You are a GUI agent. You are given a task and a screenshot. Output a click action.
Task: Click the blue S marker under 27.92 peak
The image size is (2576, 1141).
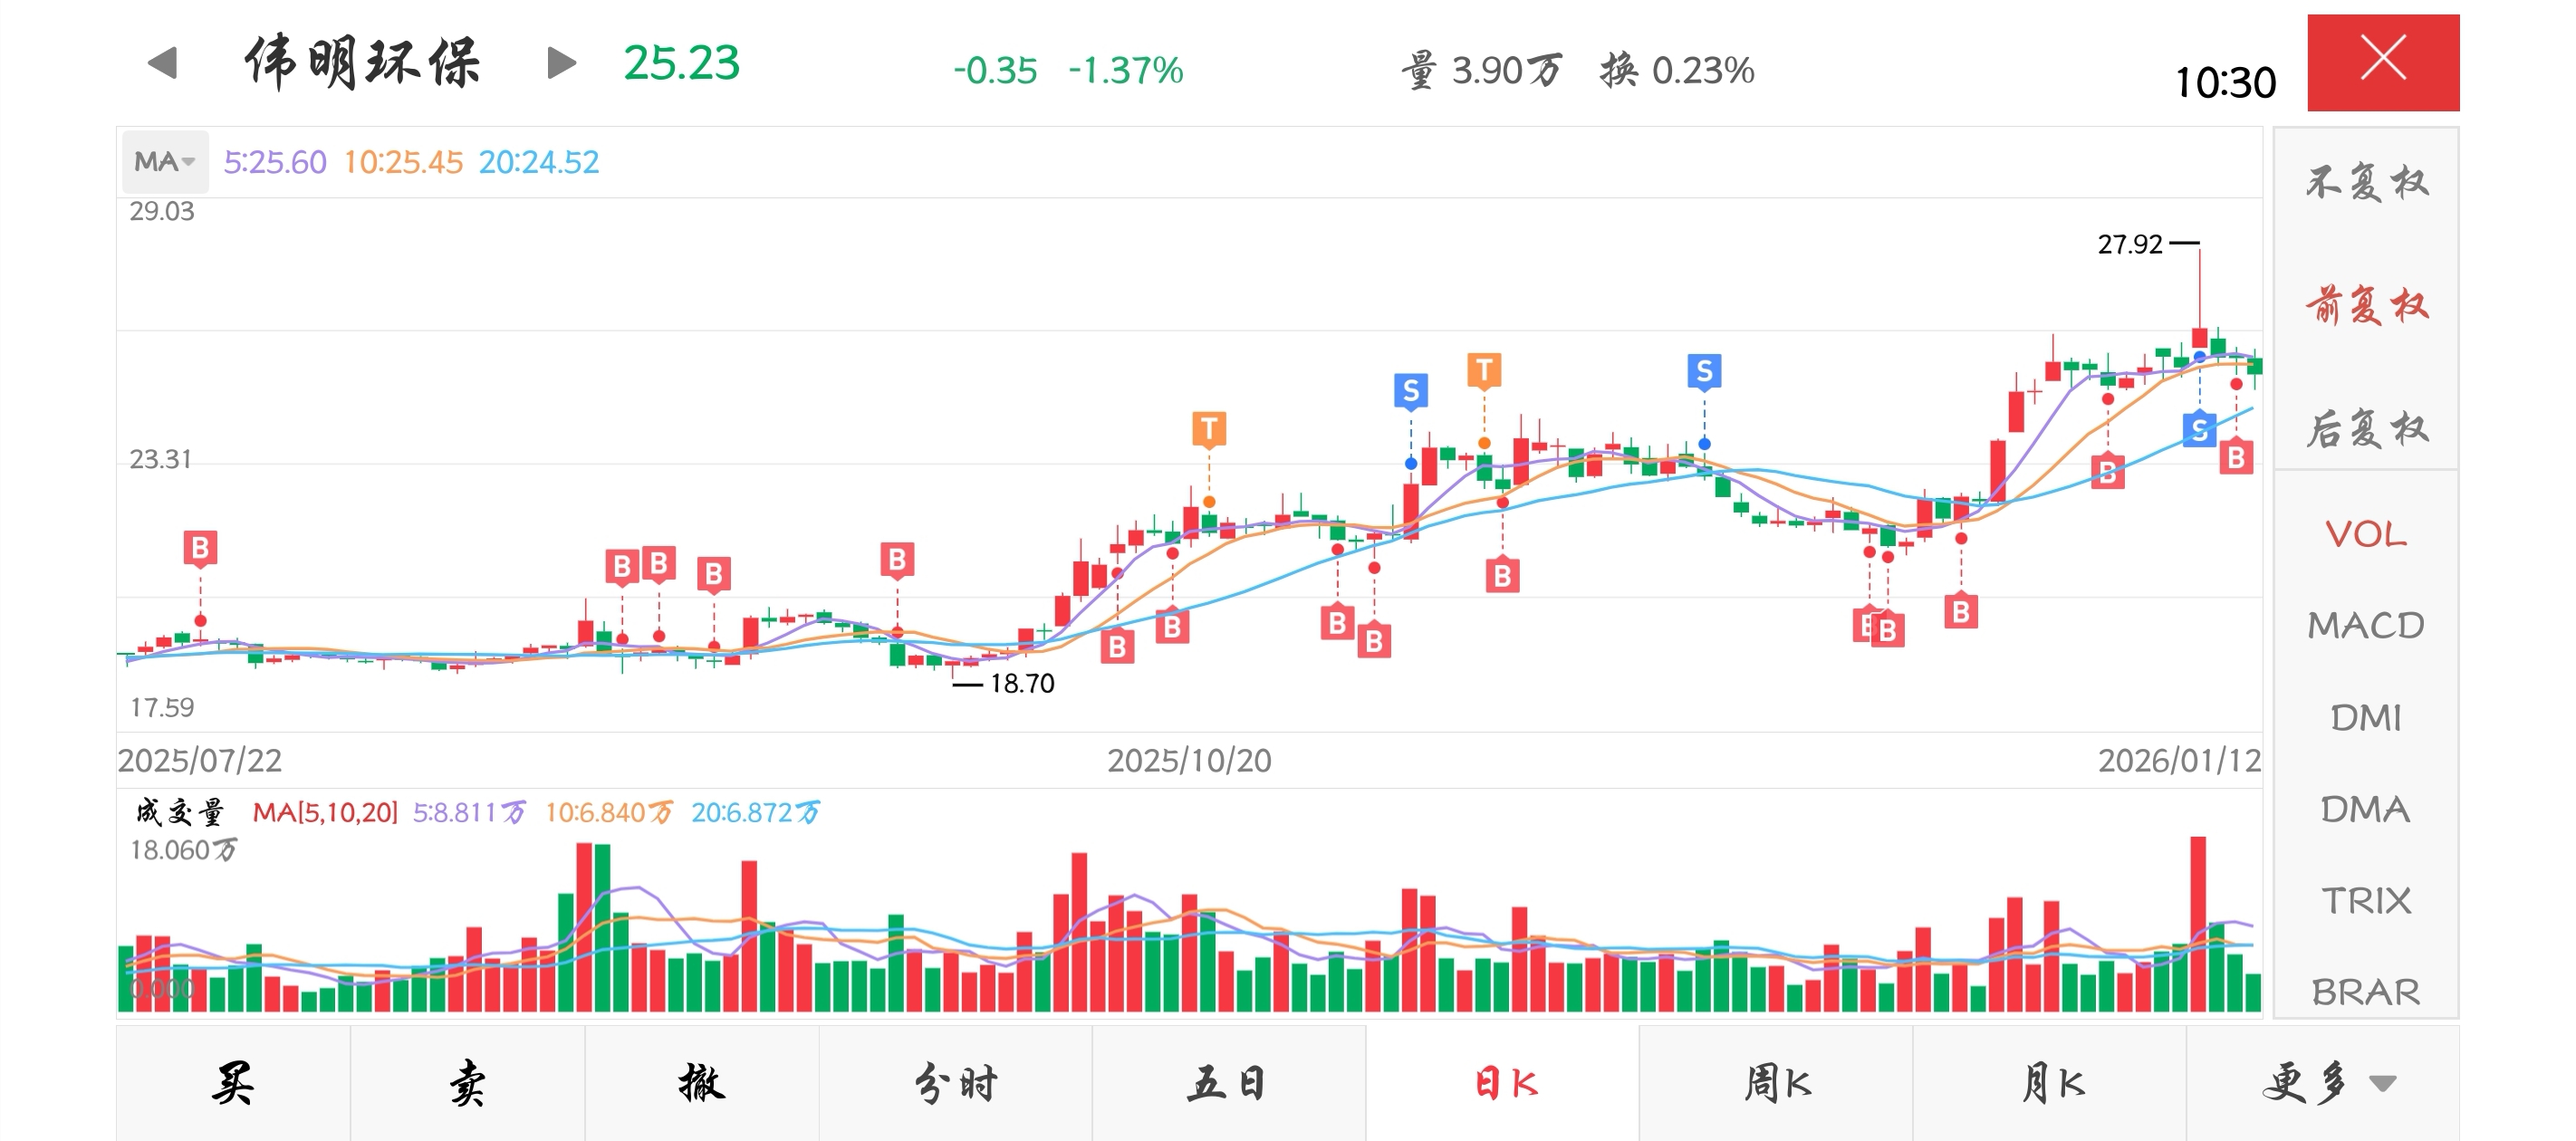pos(2199,430)
